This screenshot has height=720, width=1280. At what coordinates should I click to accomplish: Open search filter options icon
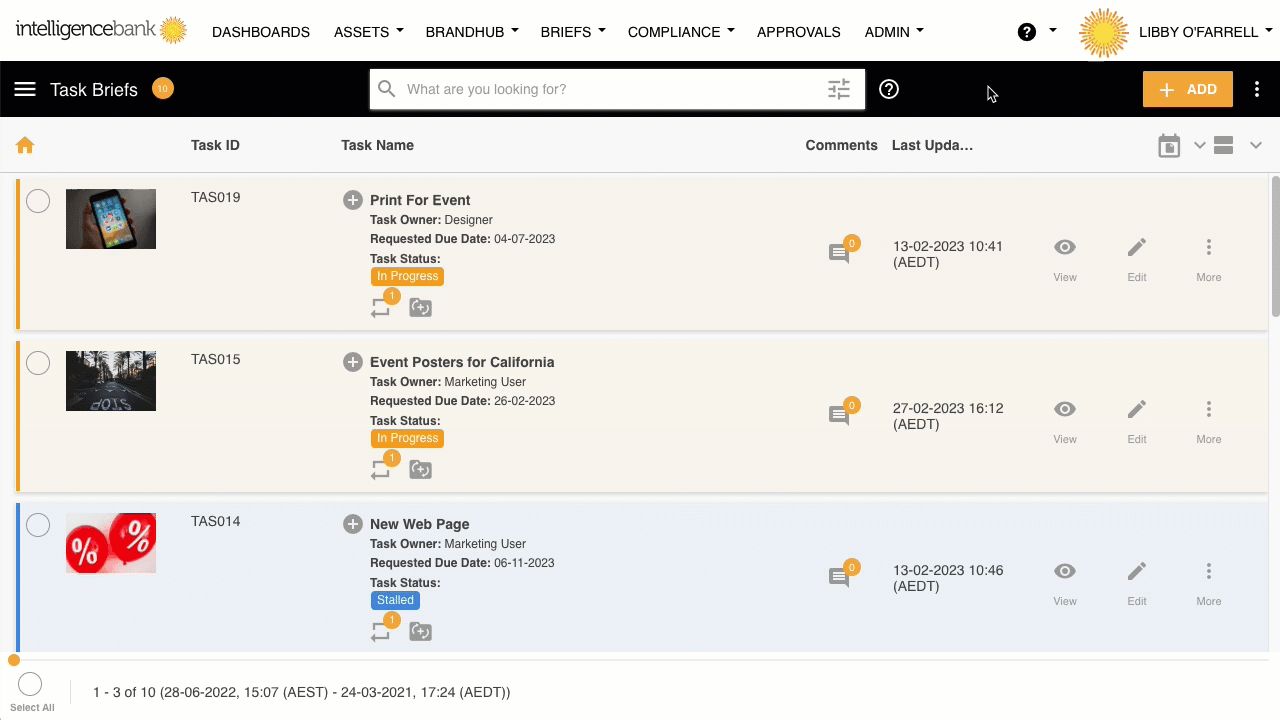(839, 89)
